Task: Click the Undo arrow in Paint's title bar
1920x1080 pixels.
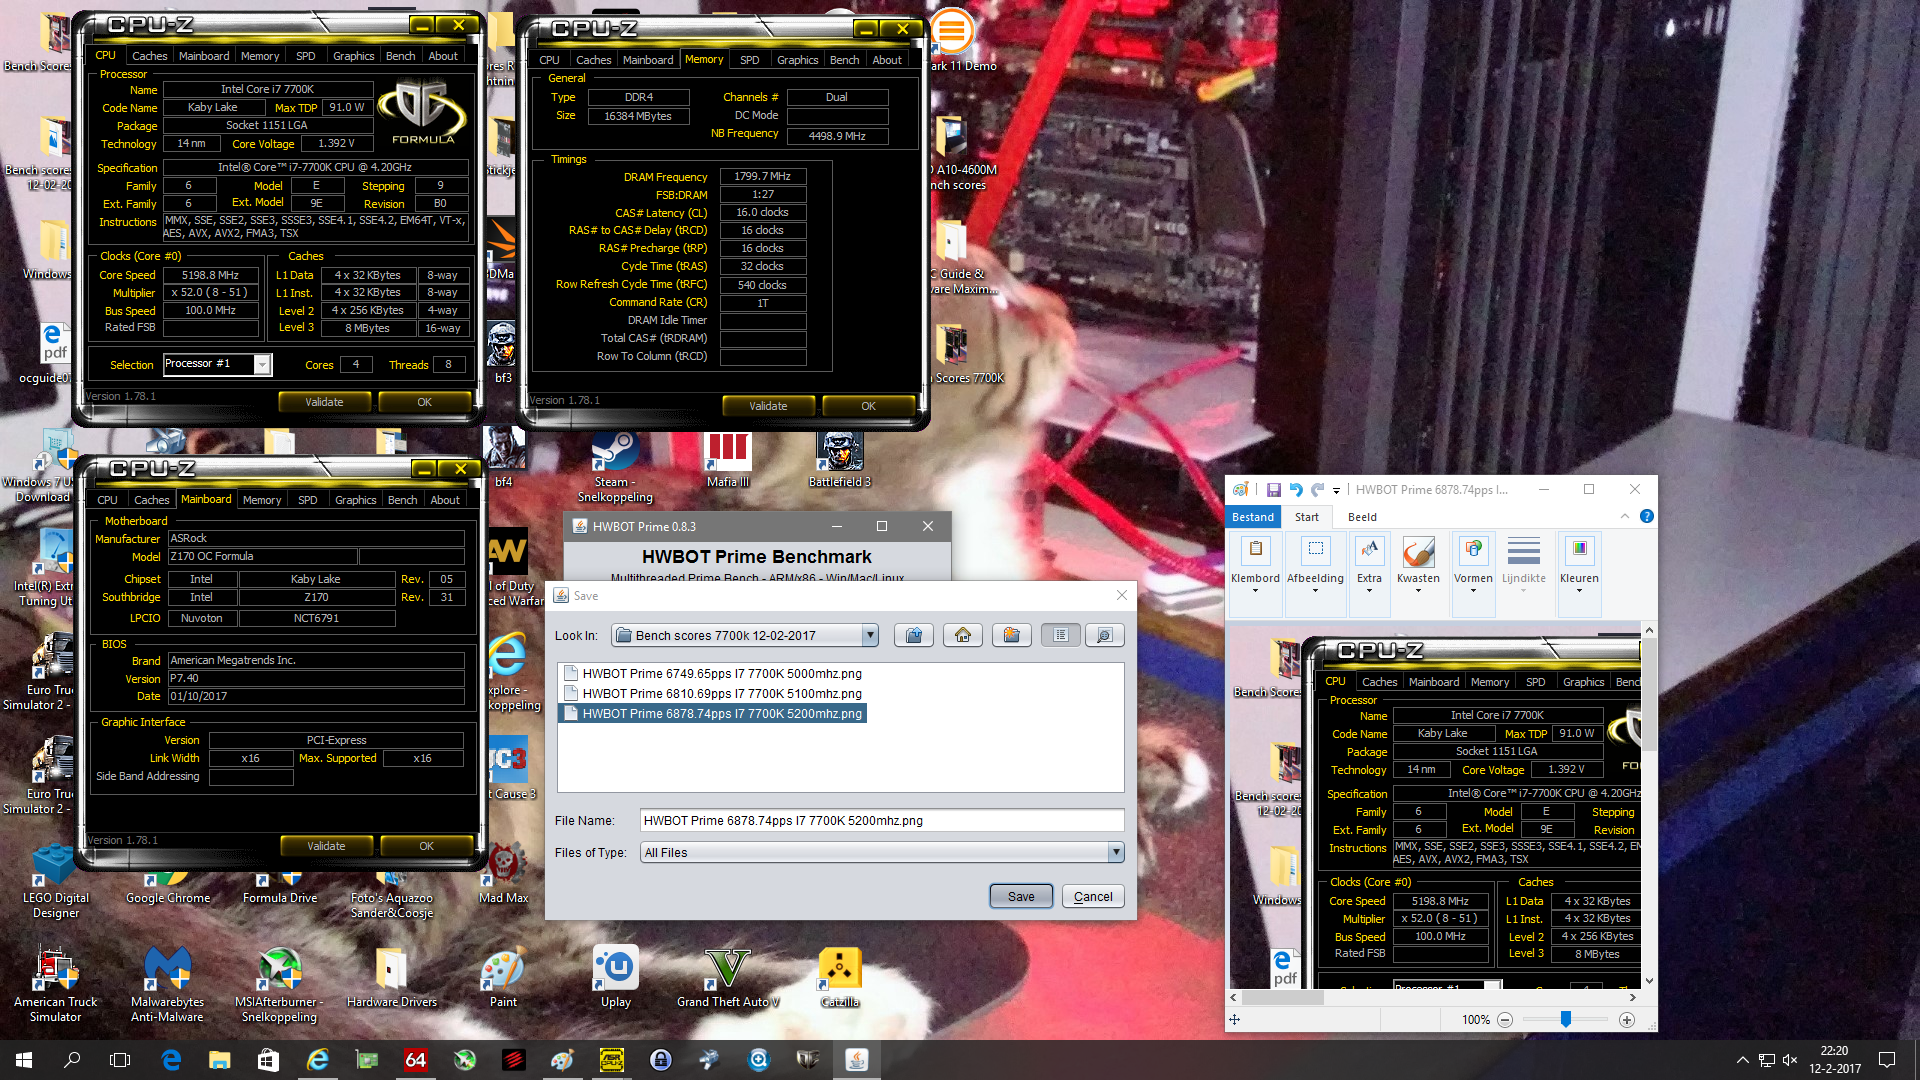Action: [1296, 490]
